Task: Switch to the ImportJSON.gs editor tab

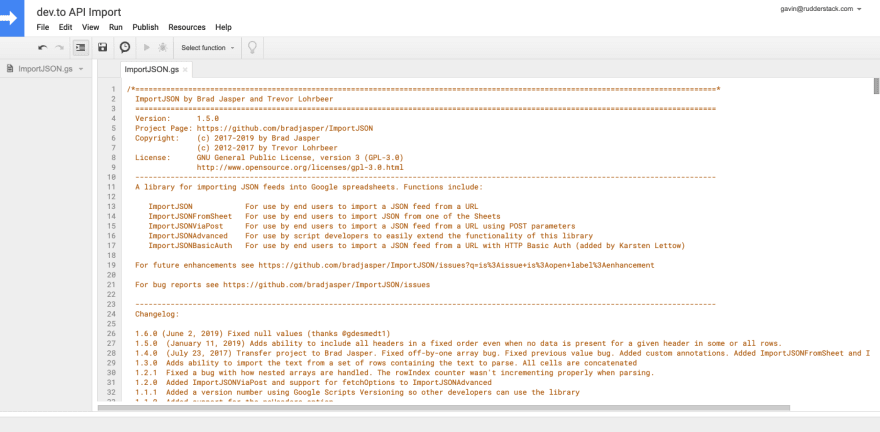Action: 152,70
